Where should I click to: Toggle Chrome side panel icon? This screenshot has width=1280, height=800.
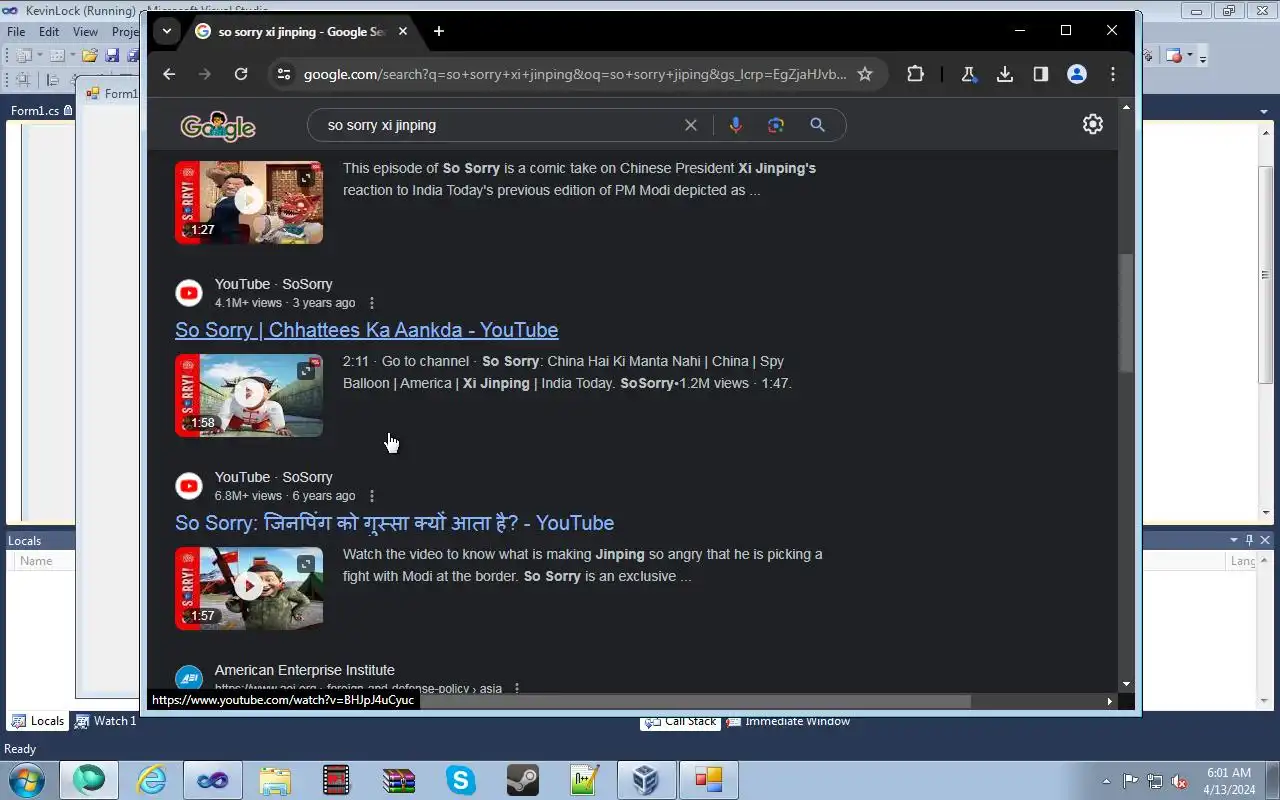[1041, 74]
